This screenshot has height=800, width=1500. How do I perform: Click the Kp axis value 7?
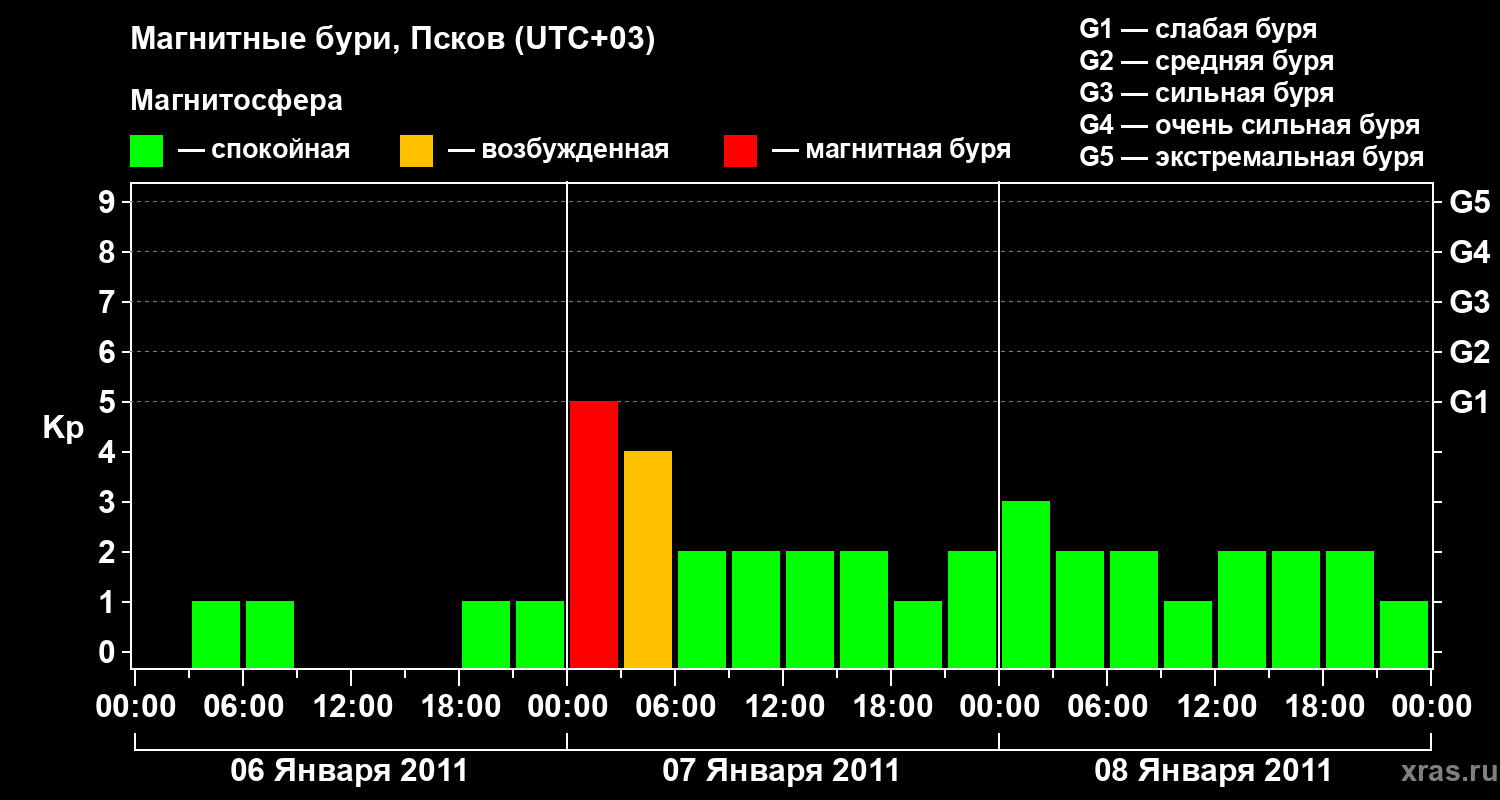[108, 302]
